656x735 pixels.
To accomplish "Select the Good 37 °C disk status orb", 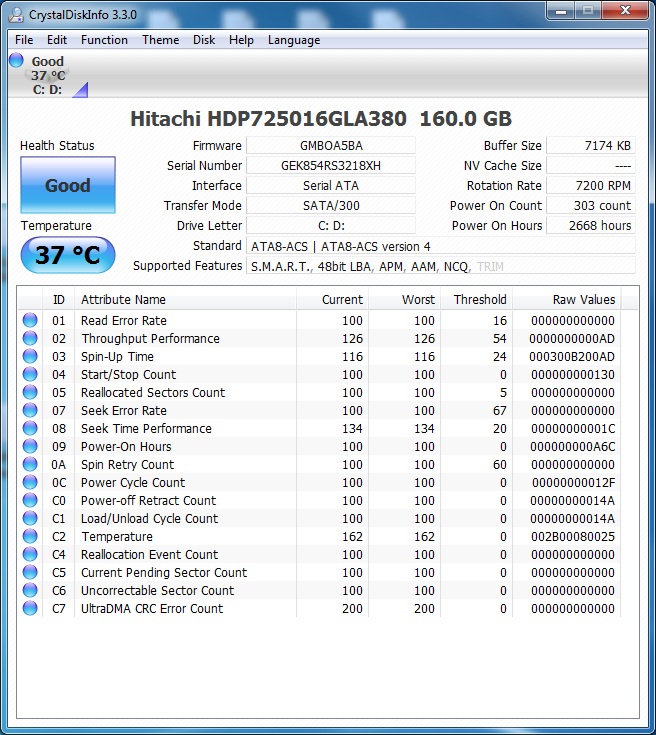I will (16, 60).
